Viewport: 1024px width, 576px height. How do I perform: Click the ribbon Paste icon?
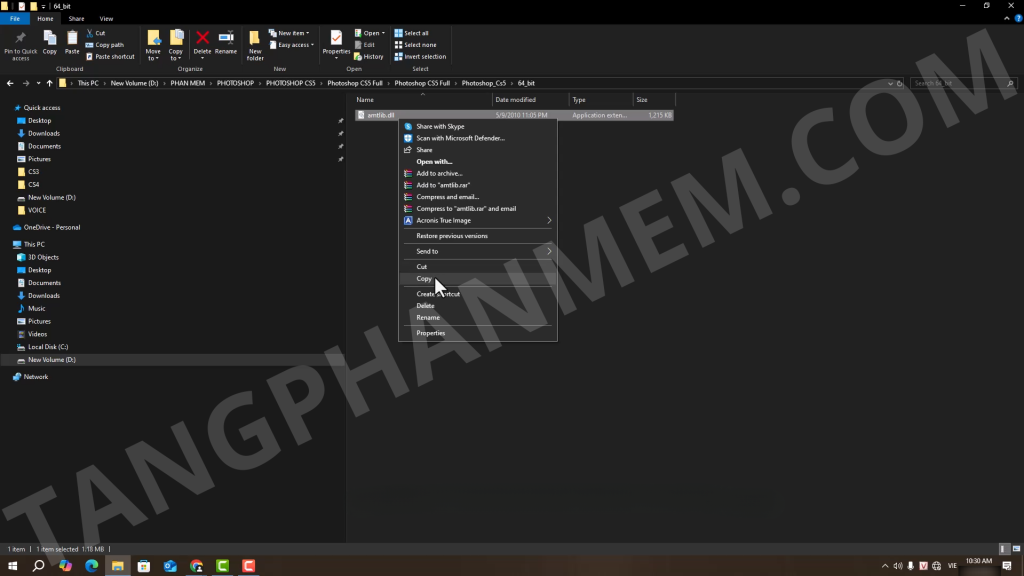tap(72, 41)
